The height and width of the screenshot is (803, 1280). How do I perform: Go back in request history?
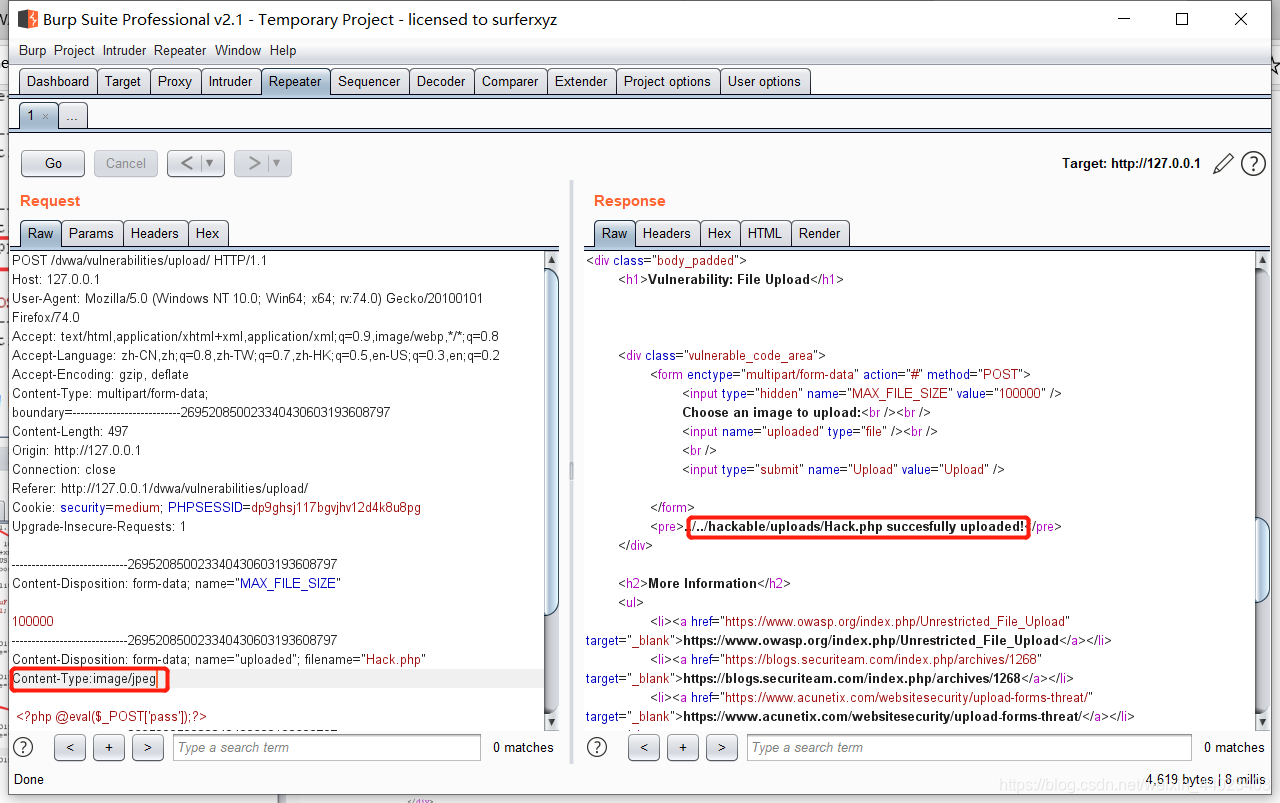point(185,163)
